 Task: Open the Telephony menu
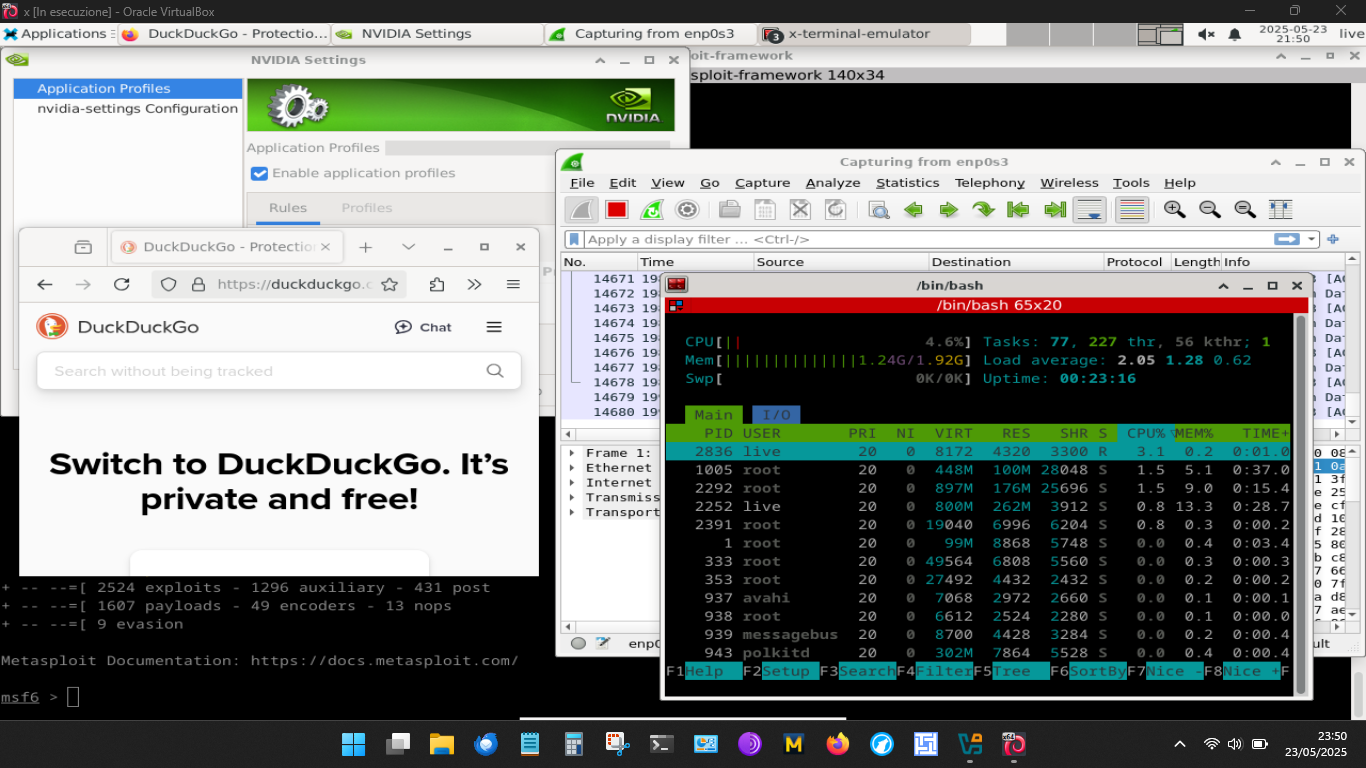[989, 183]
